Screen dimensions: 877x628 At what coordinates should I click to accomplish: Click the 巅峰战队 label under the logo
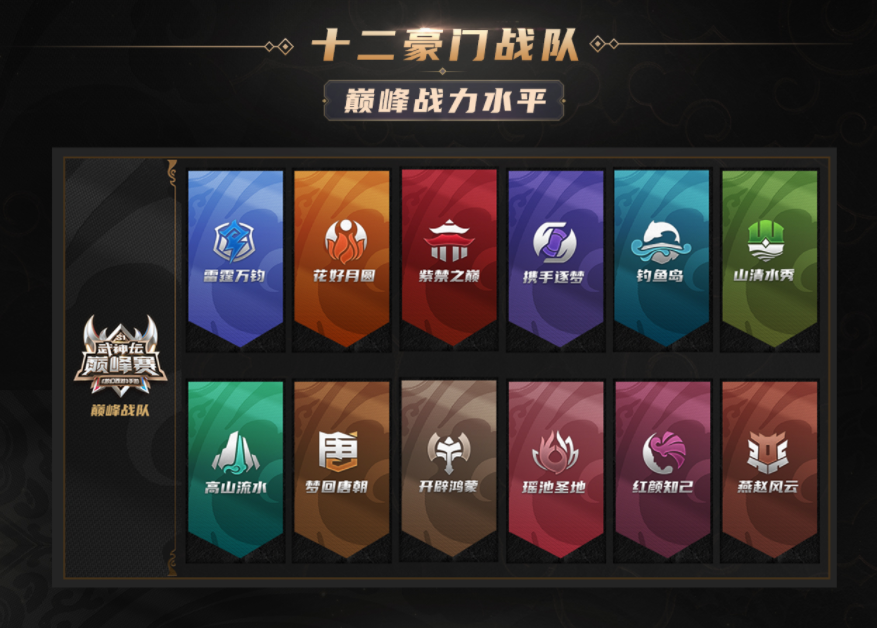[120, 410]
